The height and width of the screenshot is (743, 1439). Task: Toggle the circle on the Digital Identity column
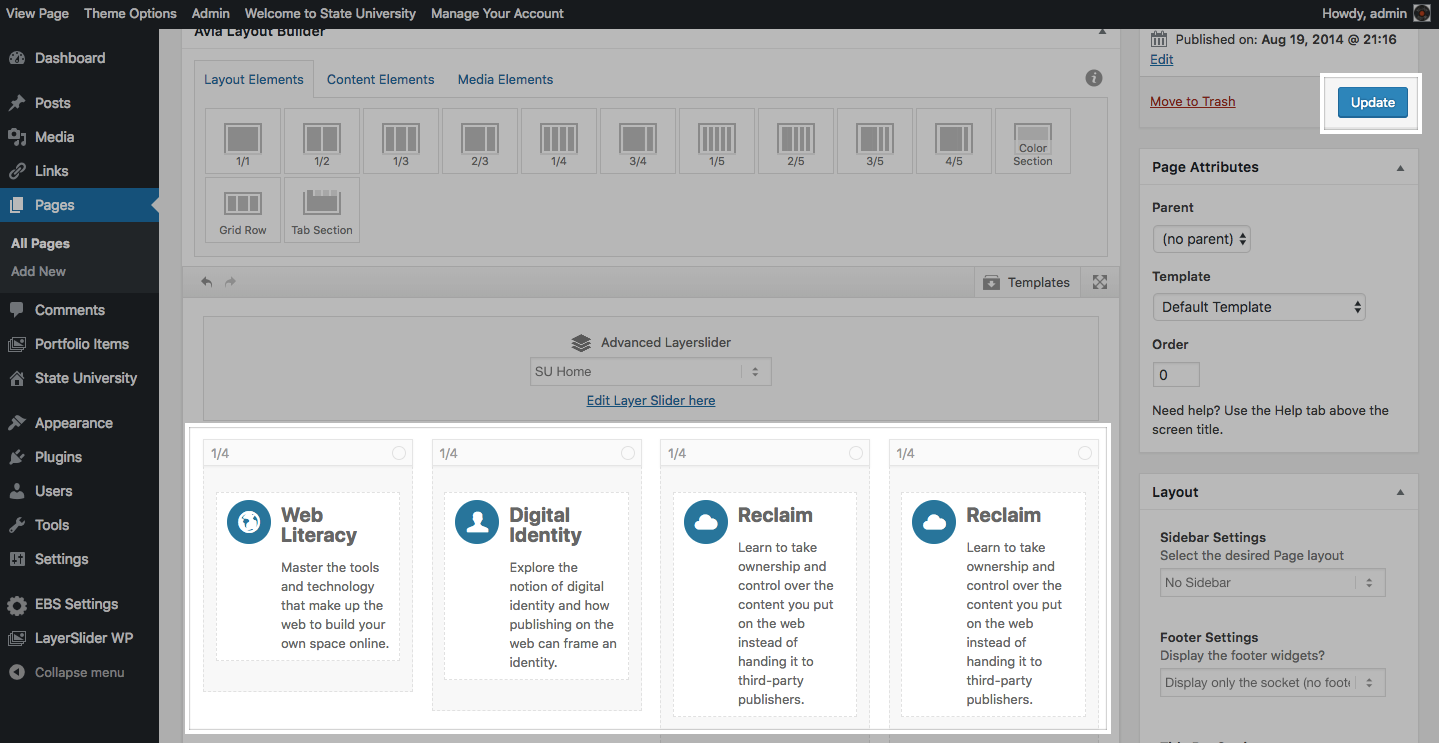[628, 453]
